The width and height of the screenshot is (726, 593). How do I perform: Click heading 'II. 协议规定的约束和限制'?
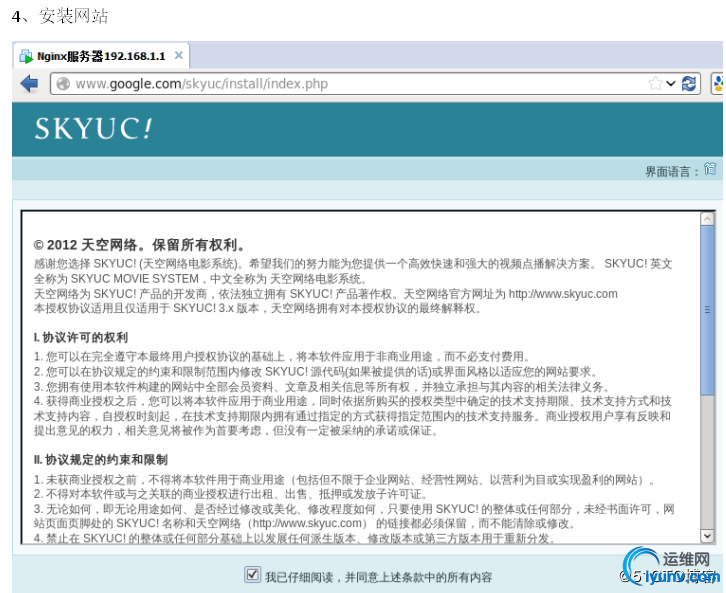coord(100,460)
